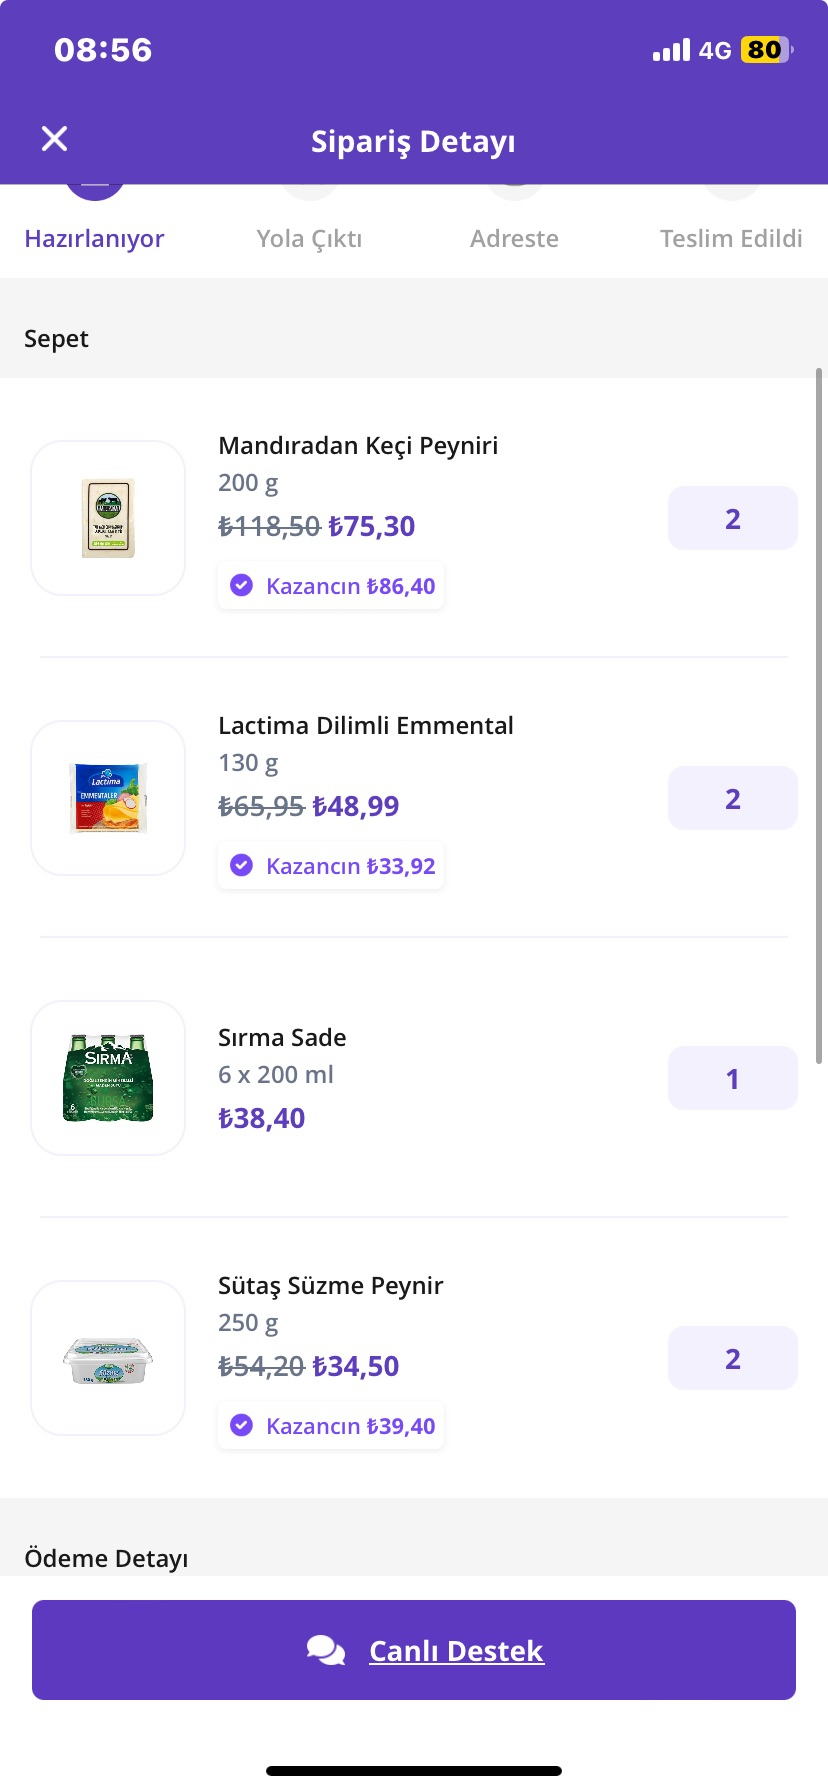This screenshot has height=1792, width=828.
Task: Open Canlı Destek live support link
Action: tap(456, 1650)
